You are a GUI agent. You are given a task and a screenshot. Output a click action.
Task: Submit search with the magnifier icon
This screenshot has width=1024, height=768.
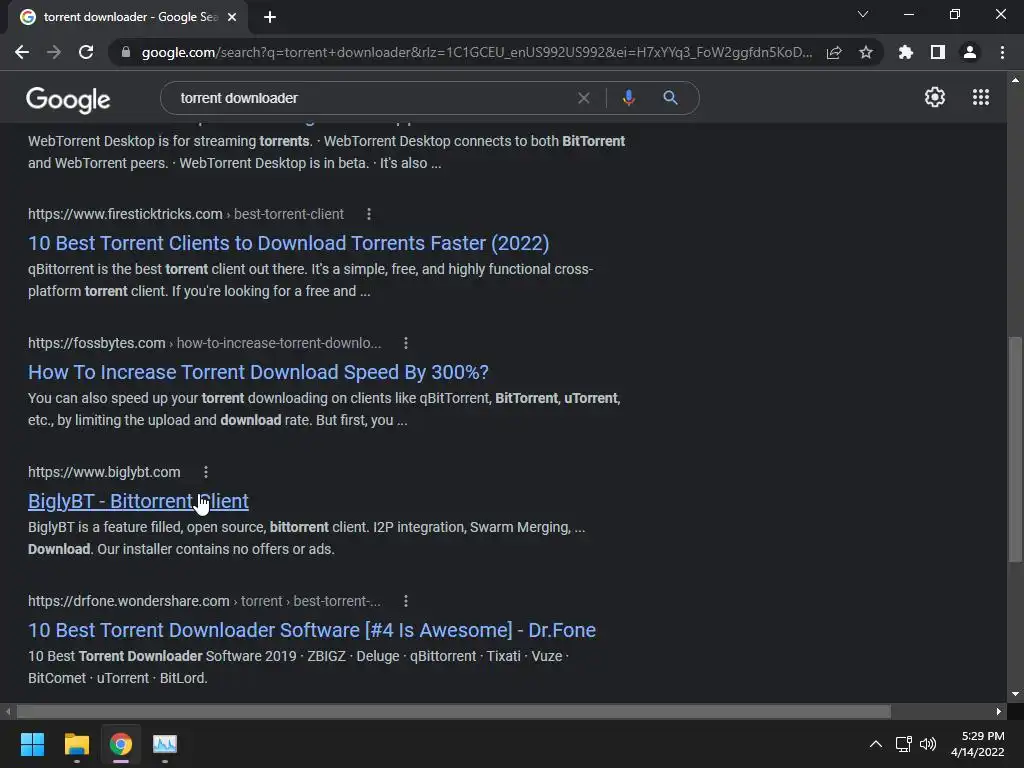click(670, 98)
